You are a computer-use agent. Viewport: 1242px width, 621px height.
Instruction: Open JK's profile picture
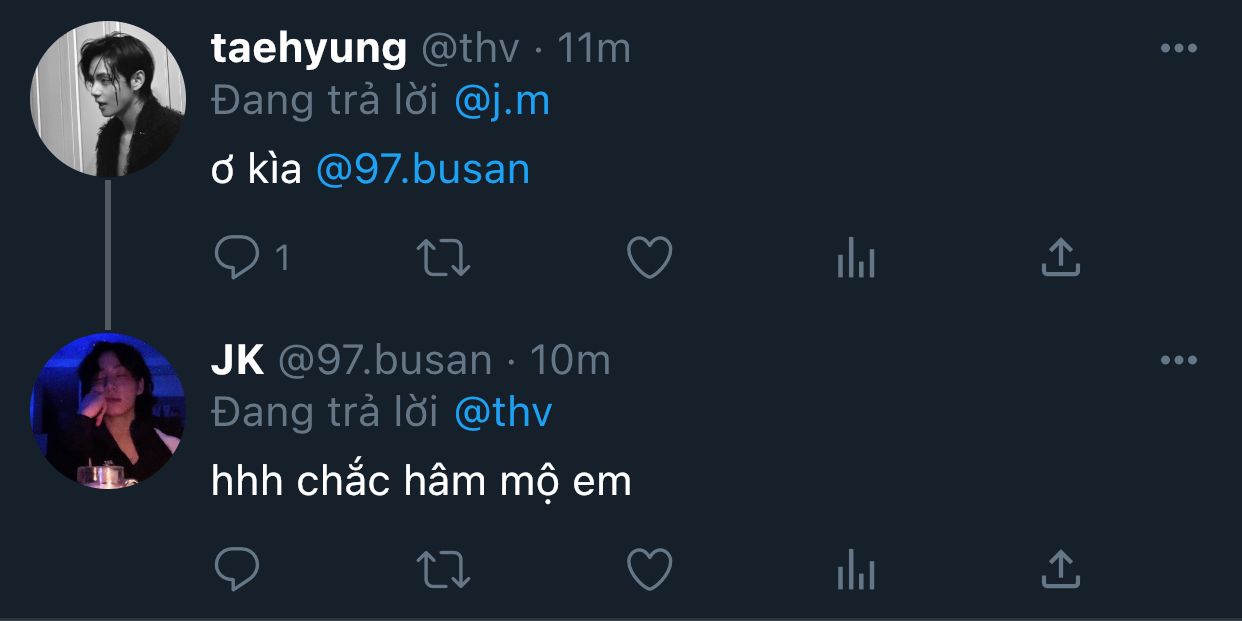(108, 410)
